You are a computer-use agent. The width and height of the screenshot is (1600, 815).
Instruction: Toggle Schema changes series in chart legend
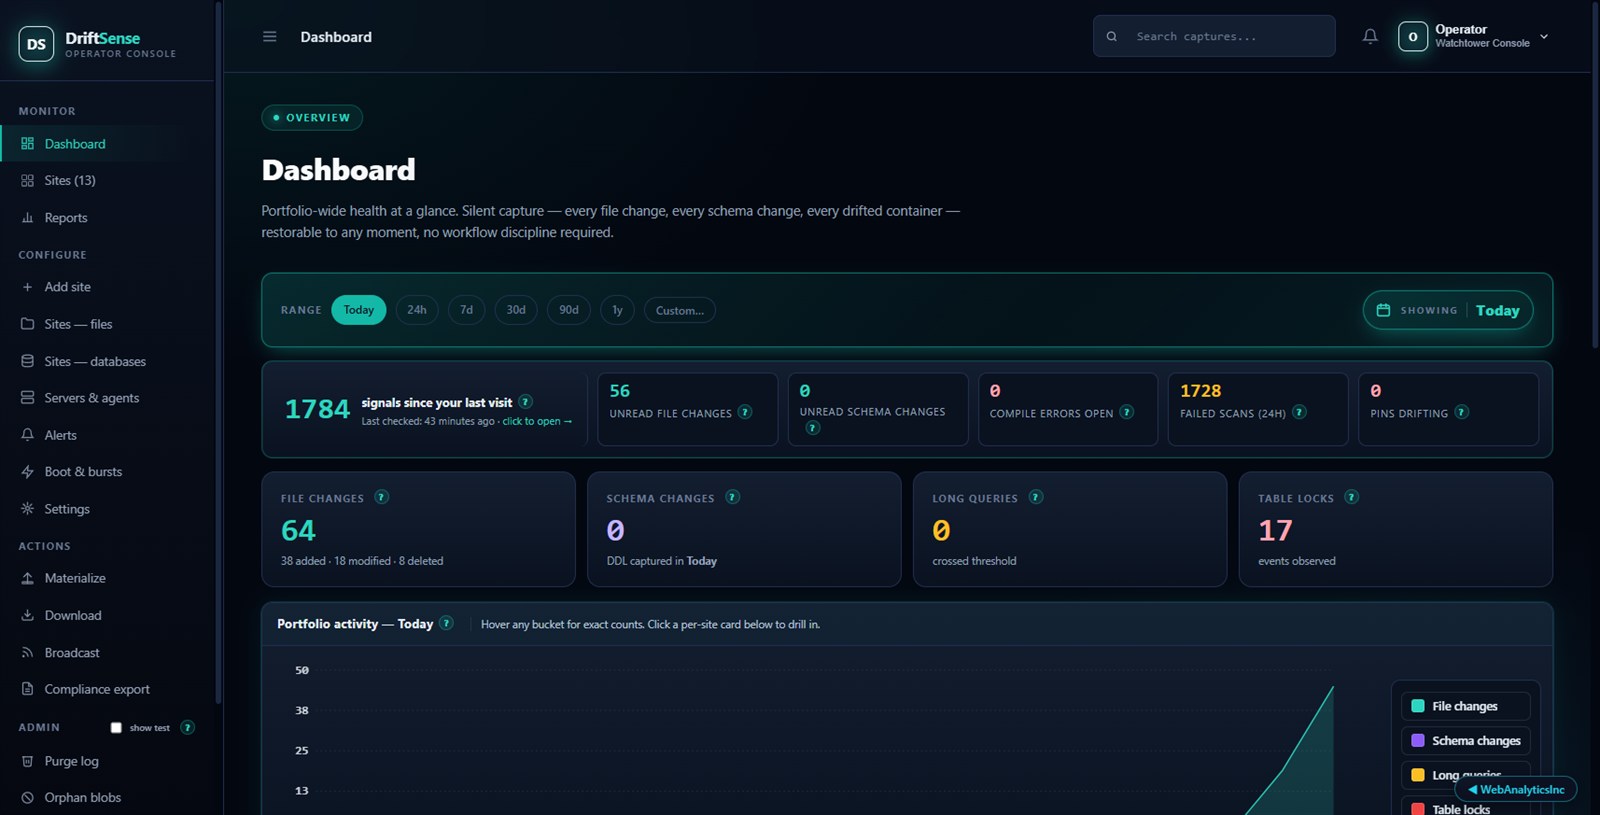[x=1465, y=741]
